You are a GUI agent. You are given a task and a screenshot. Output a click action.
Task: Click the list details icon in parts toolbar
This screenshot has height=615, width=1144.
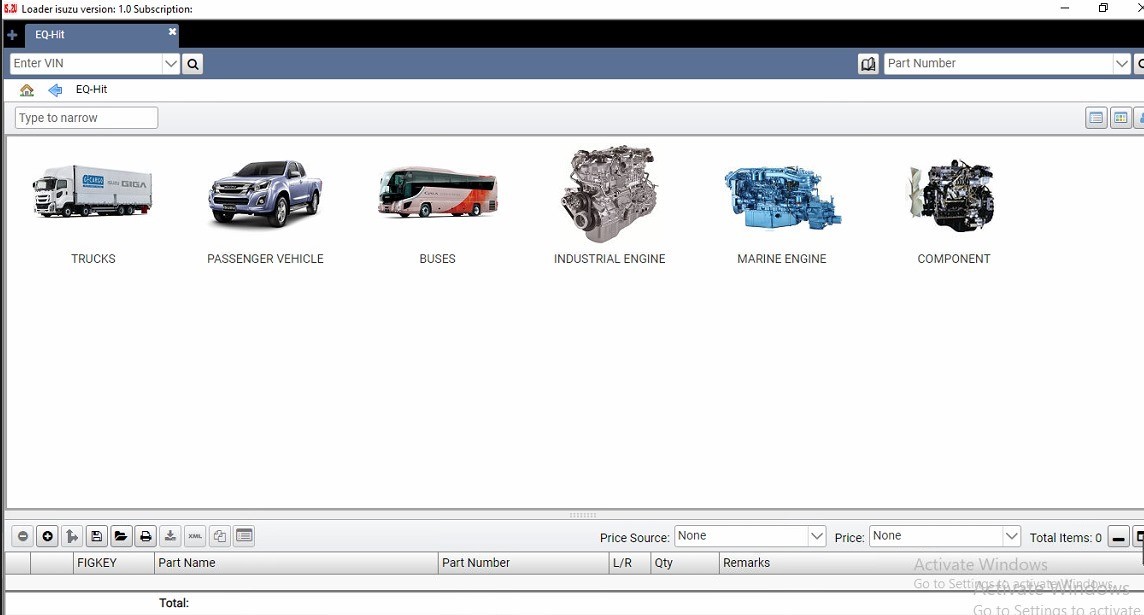pyautogui.click(x=244, y=536)
